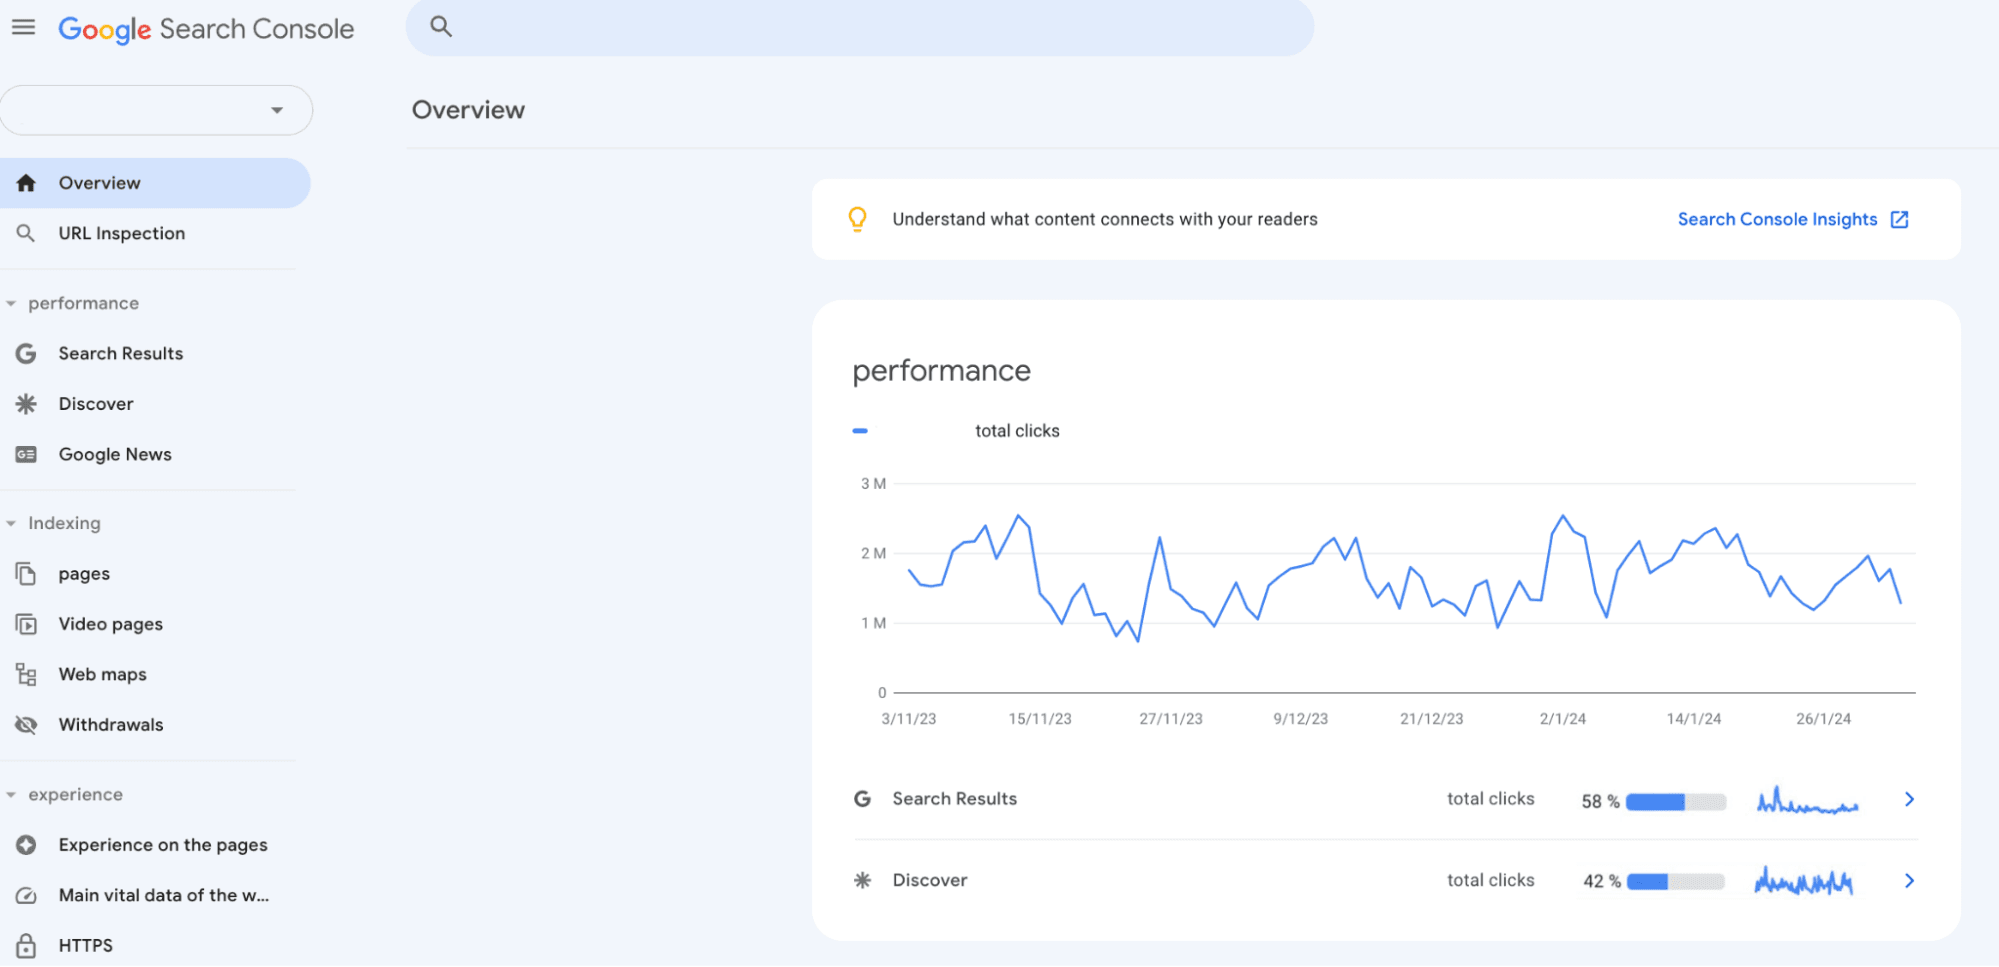Image resolution: width=1999 pixels, height=967 pixels.
Task: Click the Web maps sitemap icon
Action: pos(26,675)
